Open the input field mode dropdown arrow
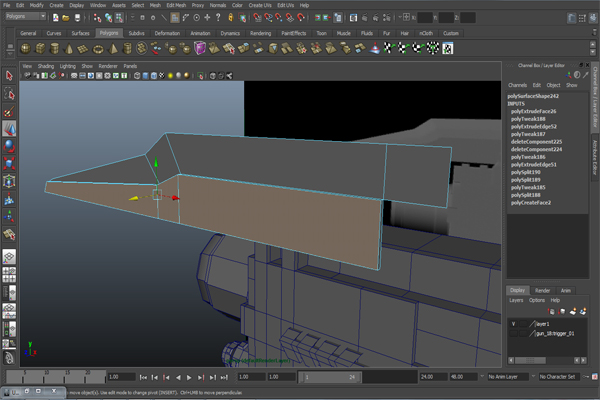This screenshot has height=400, width=600. (x=401, y=17)
